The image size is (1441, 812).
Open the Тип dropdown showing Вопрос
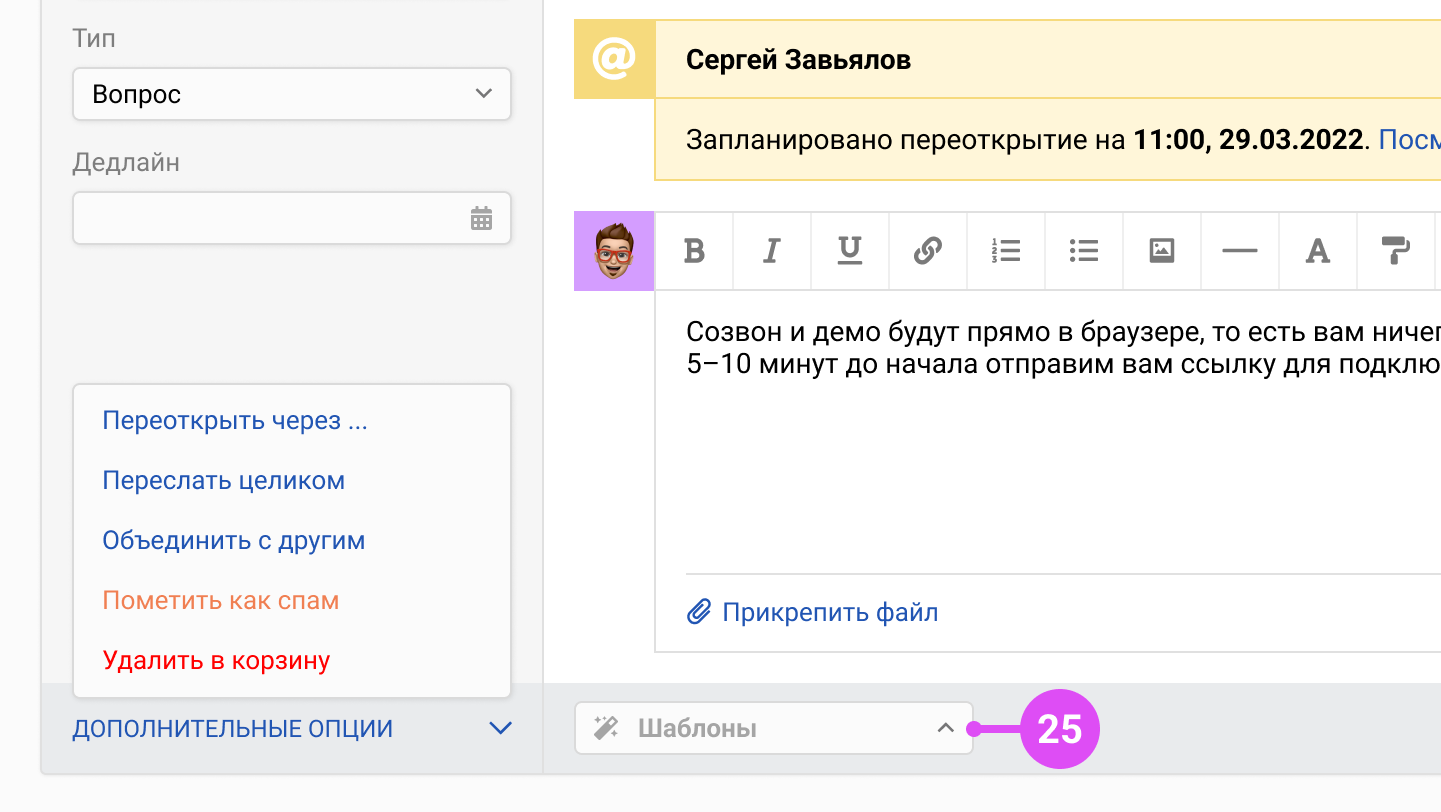pos(291,94)
